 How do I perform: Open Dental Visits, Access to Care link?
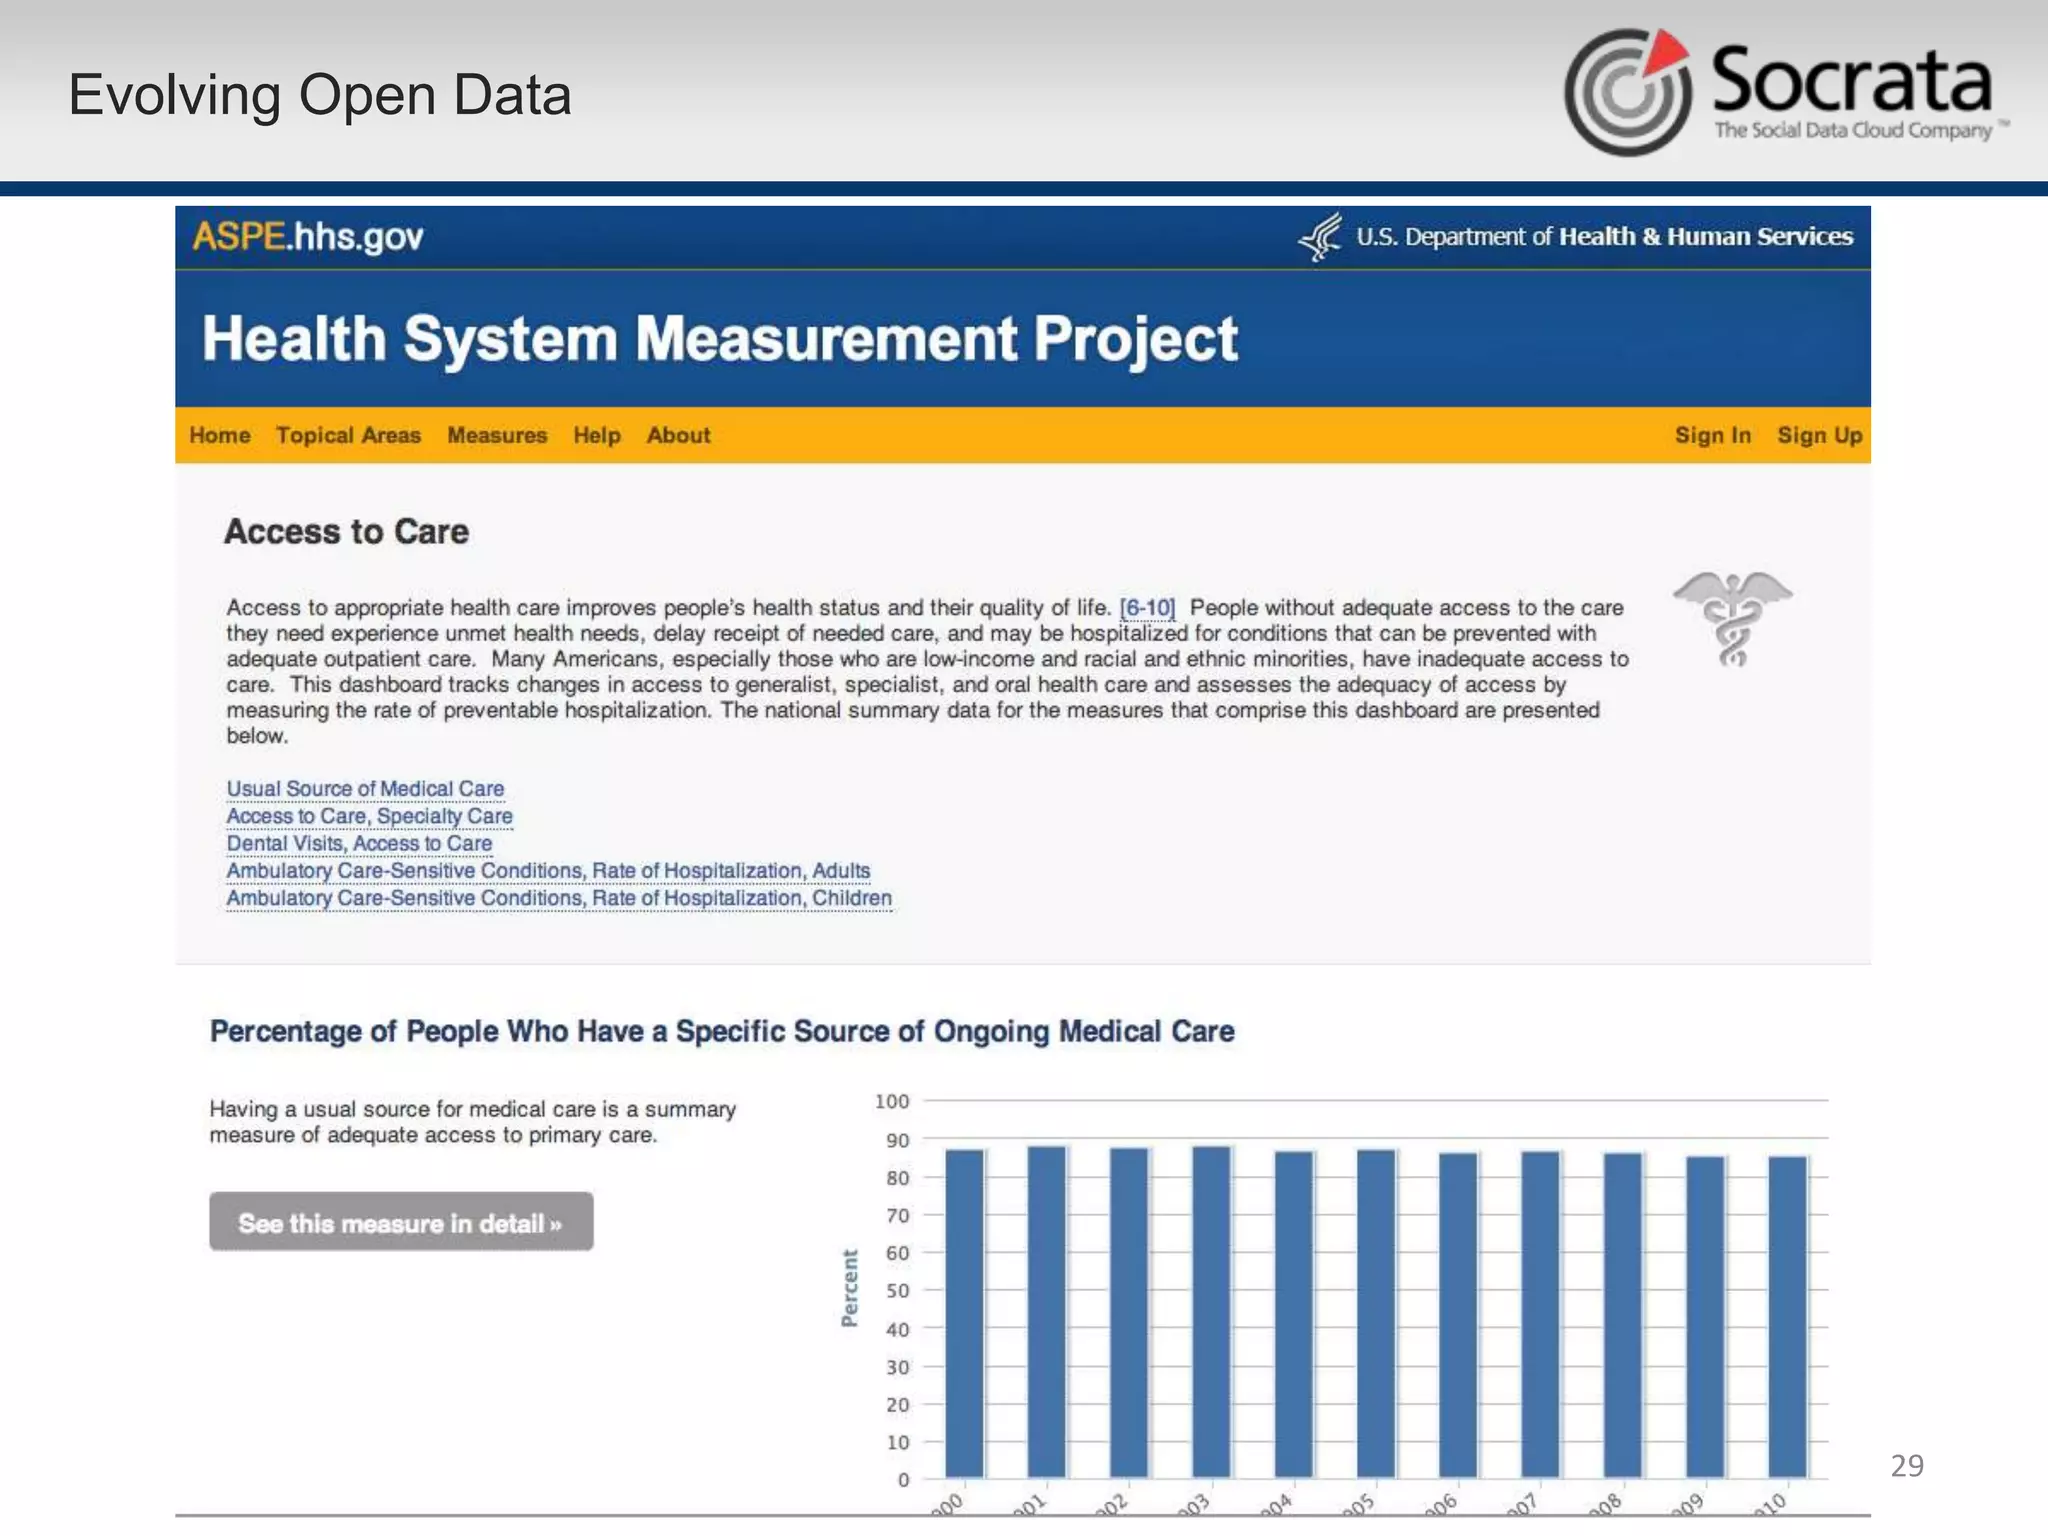(x=359, y=843)
